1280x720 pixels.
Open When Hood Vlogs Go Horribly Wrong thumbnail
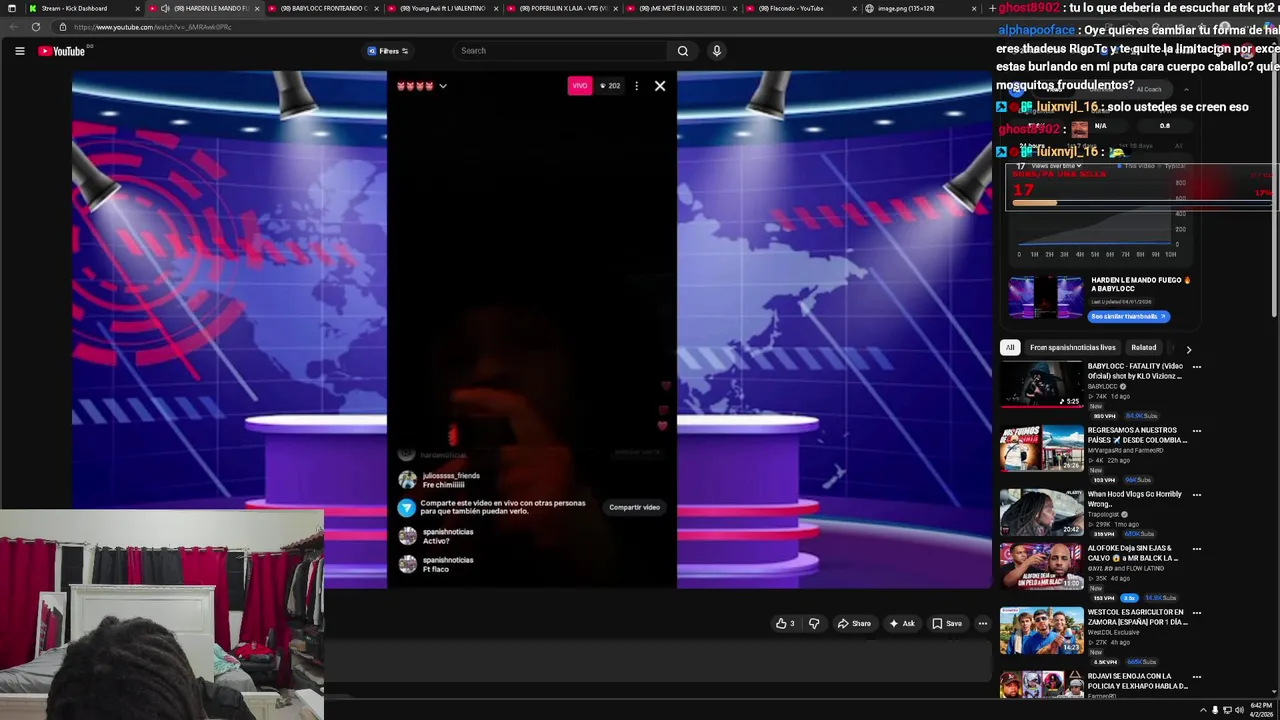click(1041, 512)
